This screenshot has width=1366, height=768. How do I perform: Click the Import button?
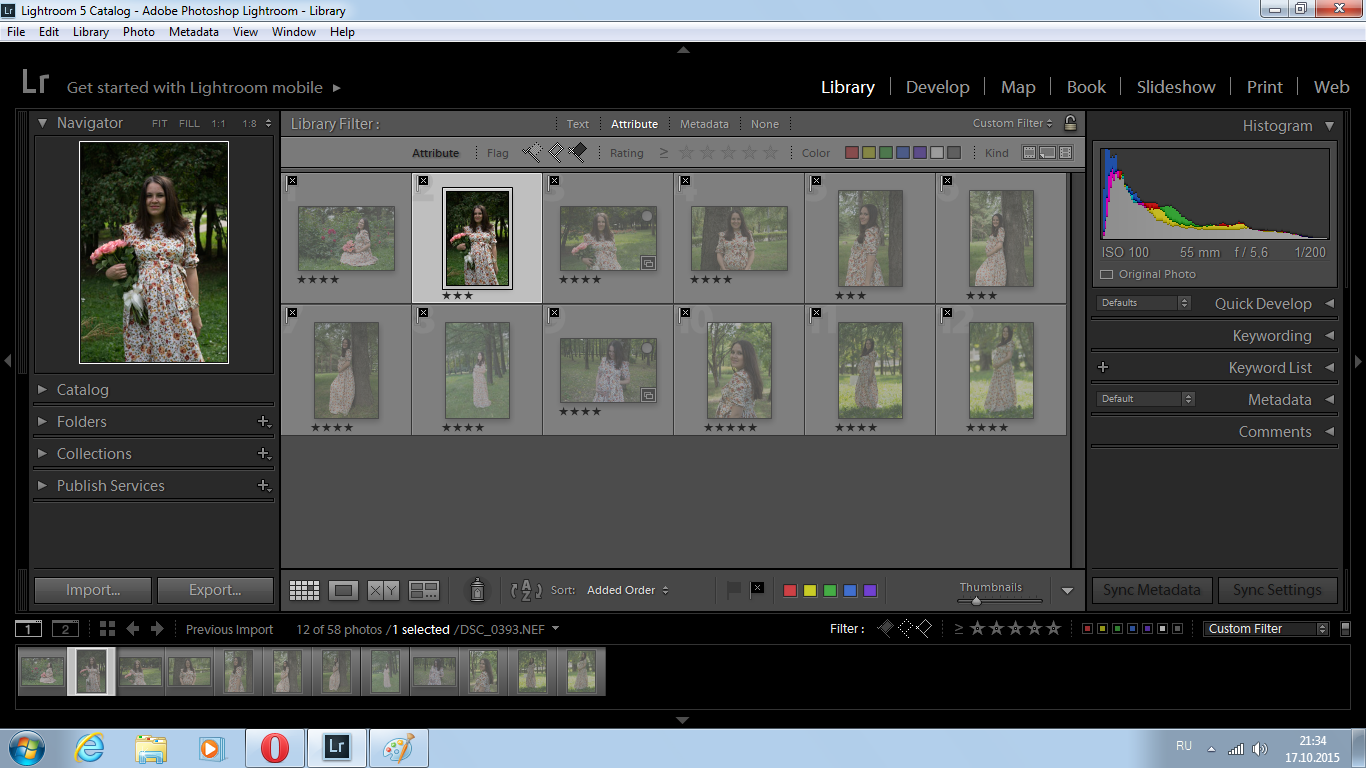93,590
